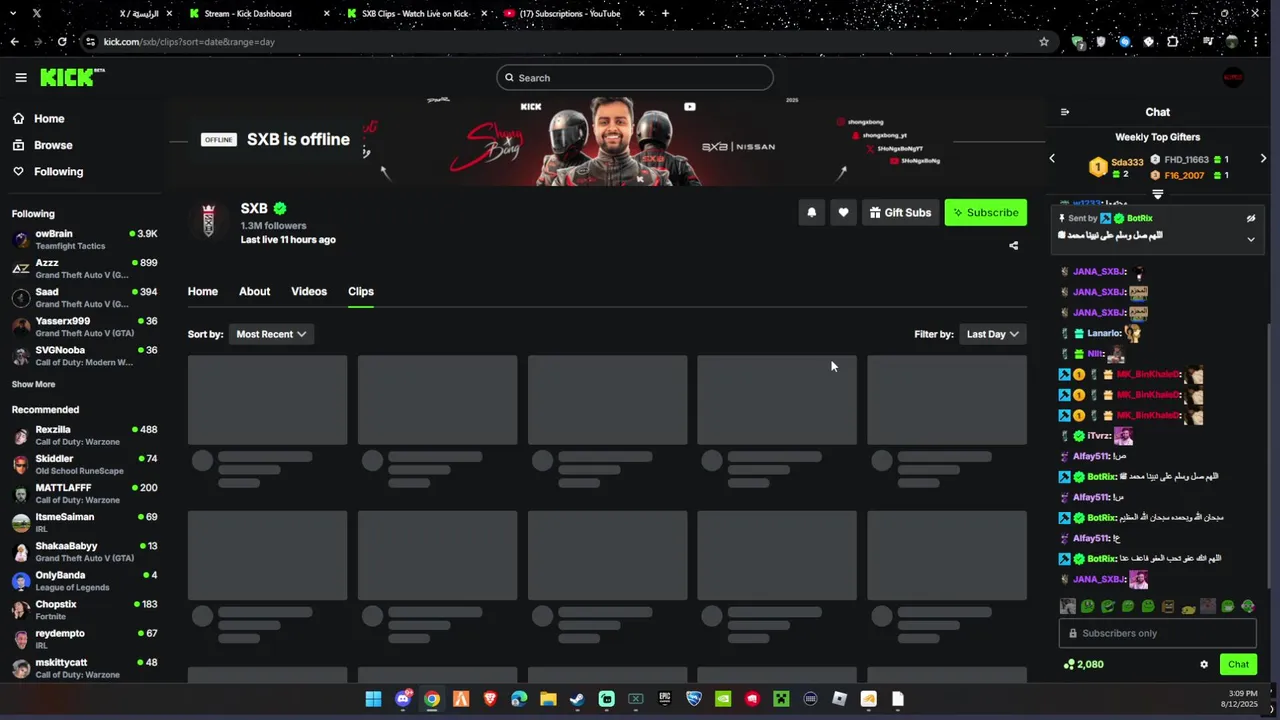Click the iTvrz username in chat
1280x720 pixels.
click(1099, 436)
